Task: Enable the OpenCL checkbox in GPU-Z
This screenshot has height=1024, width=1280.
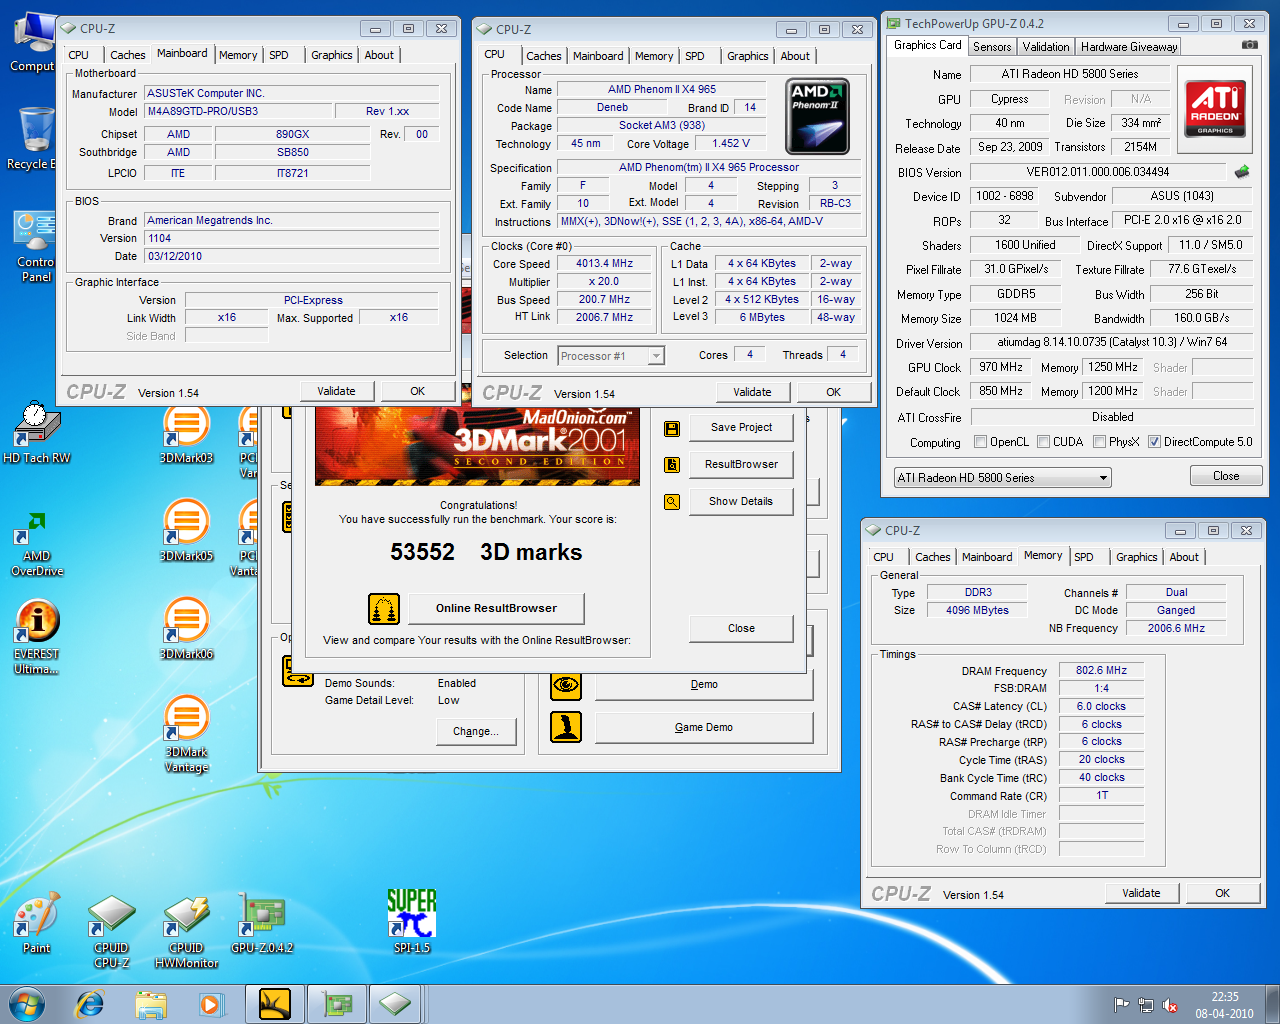Action: coord(981,442)
